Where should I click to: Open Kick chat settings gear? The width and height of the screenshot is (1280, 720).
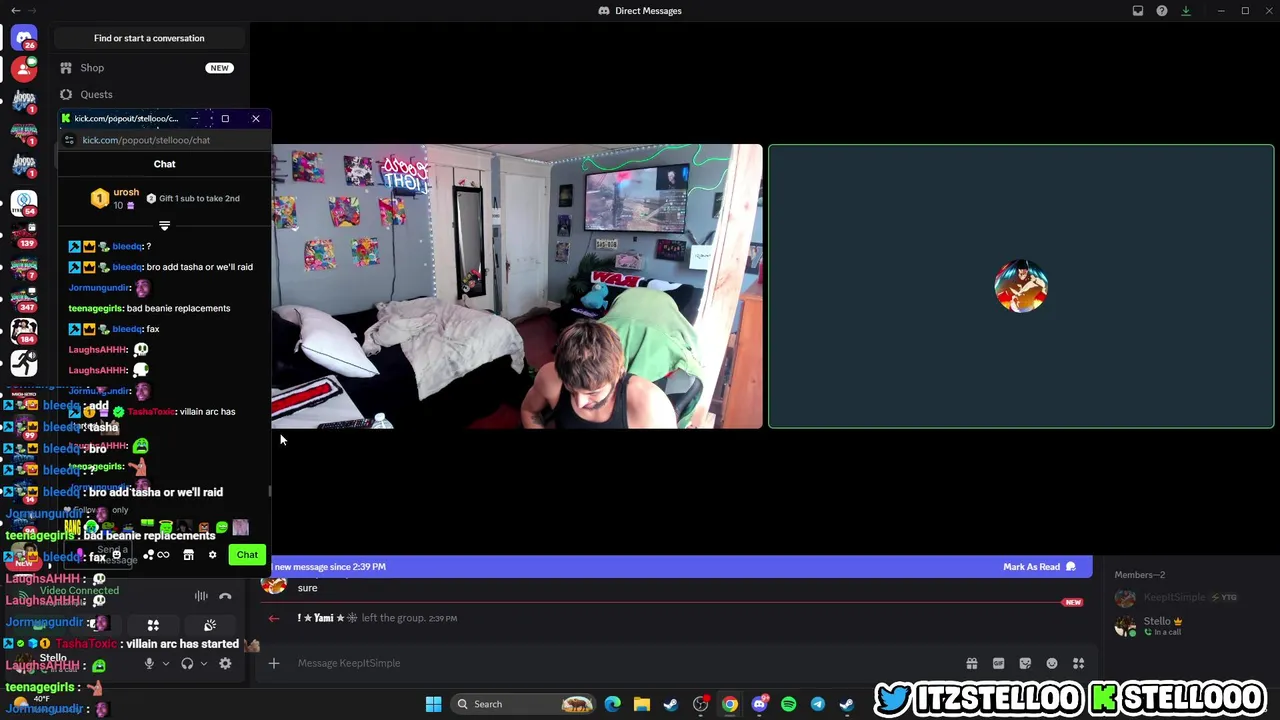tap(212, 555)
